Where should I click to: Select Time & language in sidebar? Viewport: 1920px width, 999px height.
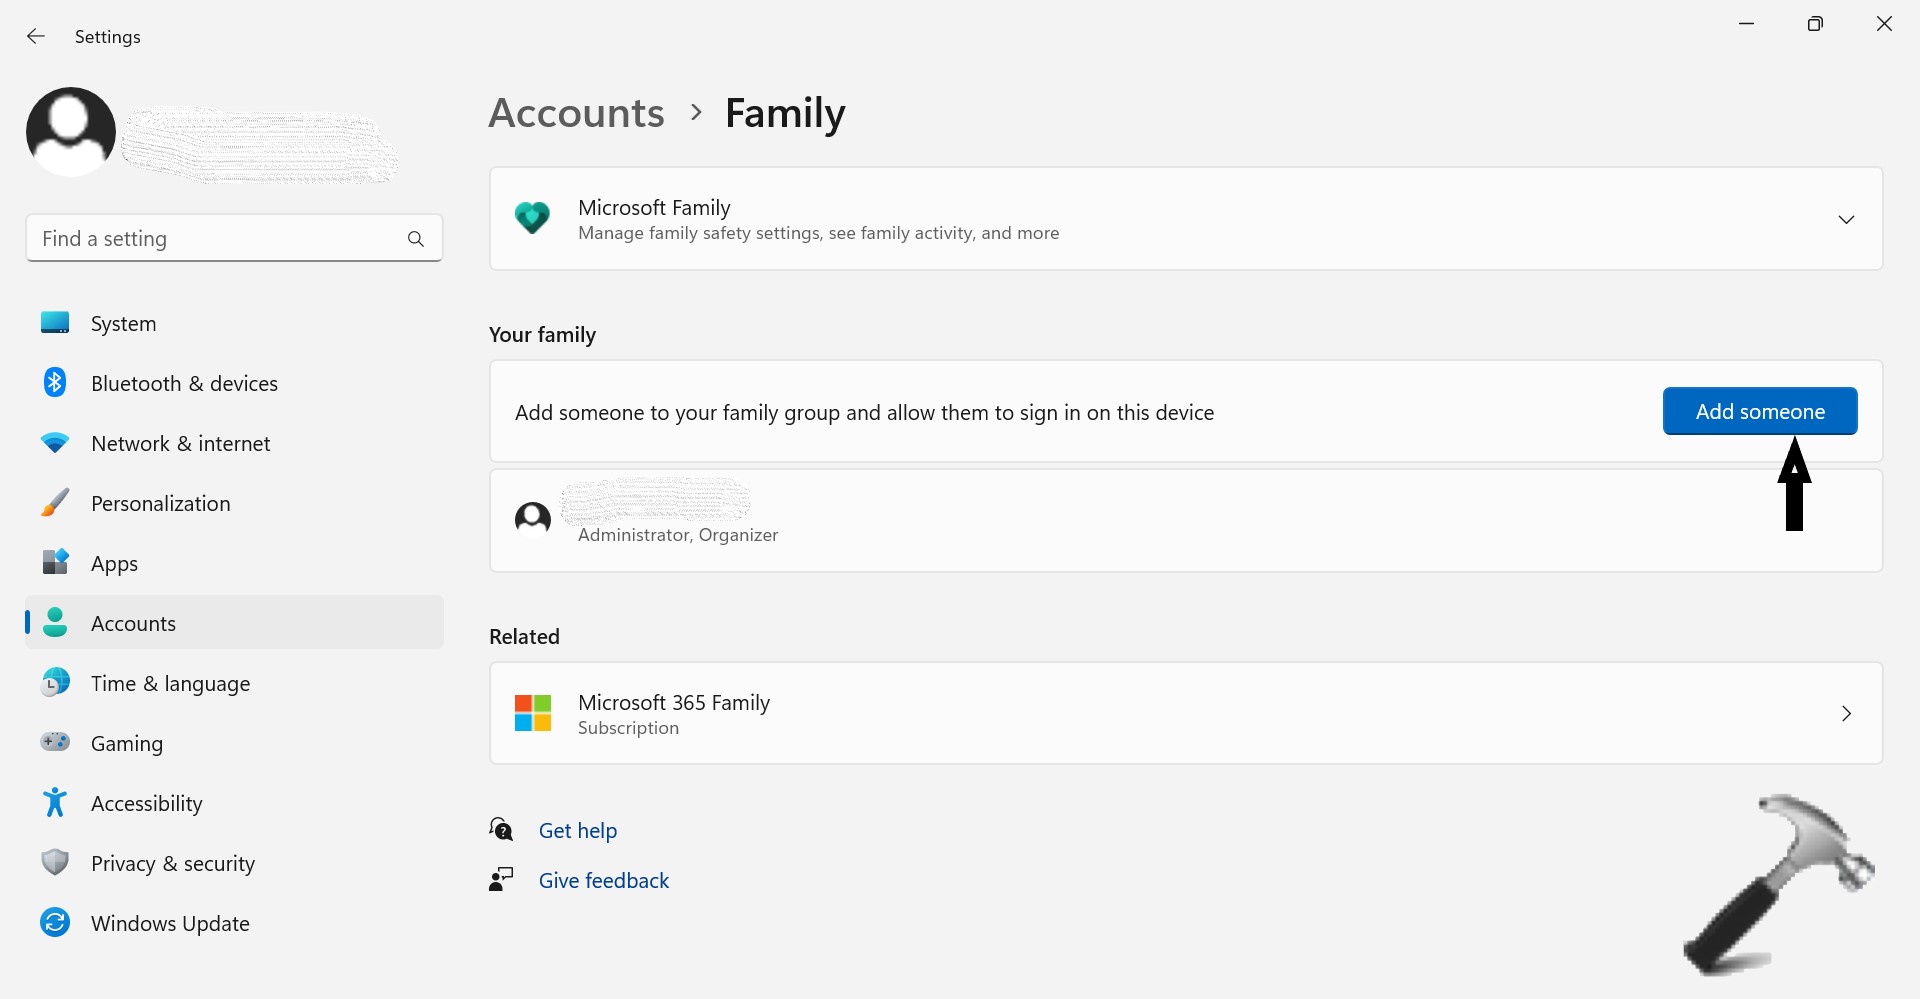pyautogui.click(x=170, y=684)
